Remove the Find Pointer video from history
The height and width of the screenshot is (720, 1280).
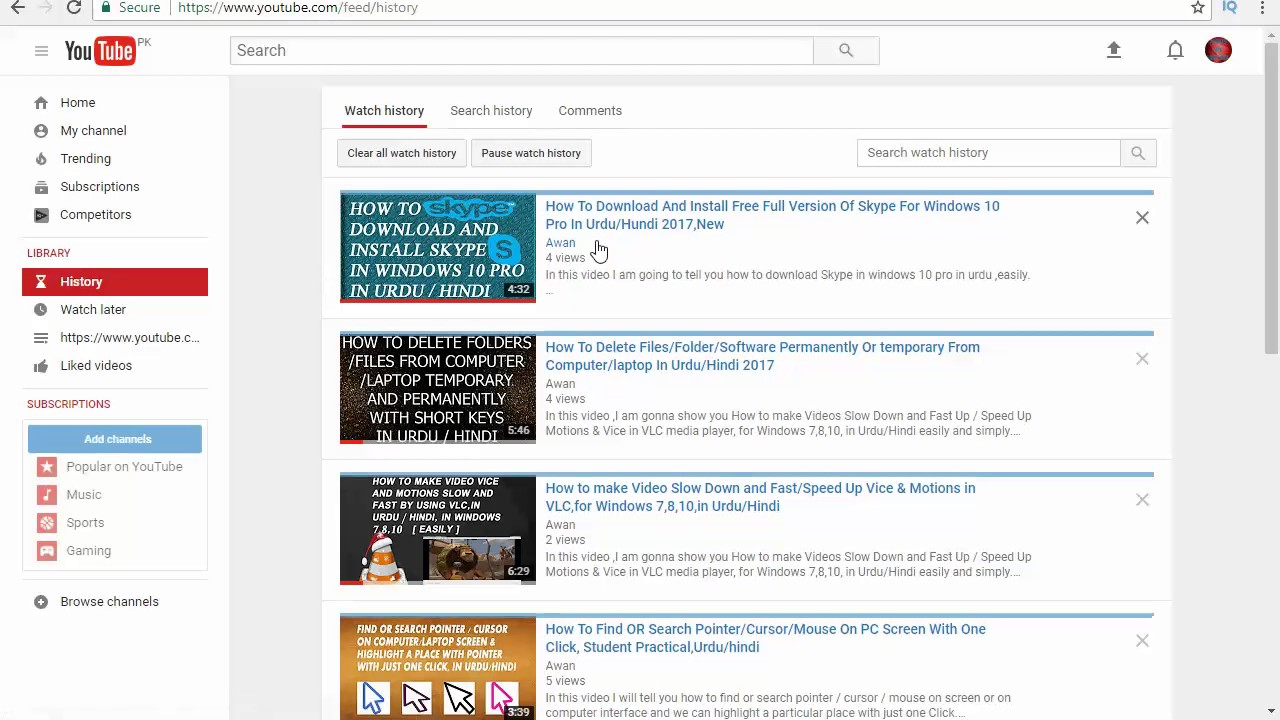(x=1142, y=641)
